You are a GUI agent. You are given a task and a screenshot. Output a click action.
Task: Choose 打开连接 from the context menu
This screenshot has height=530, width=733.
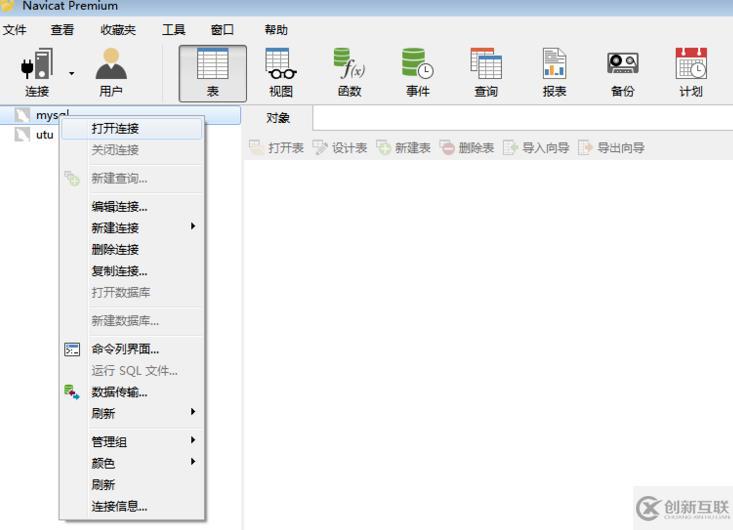point(132,129)
